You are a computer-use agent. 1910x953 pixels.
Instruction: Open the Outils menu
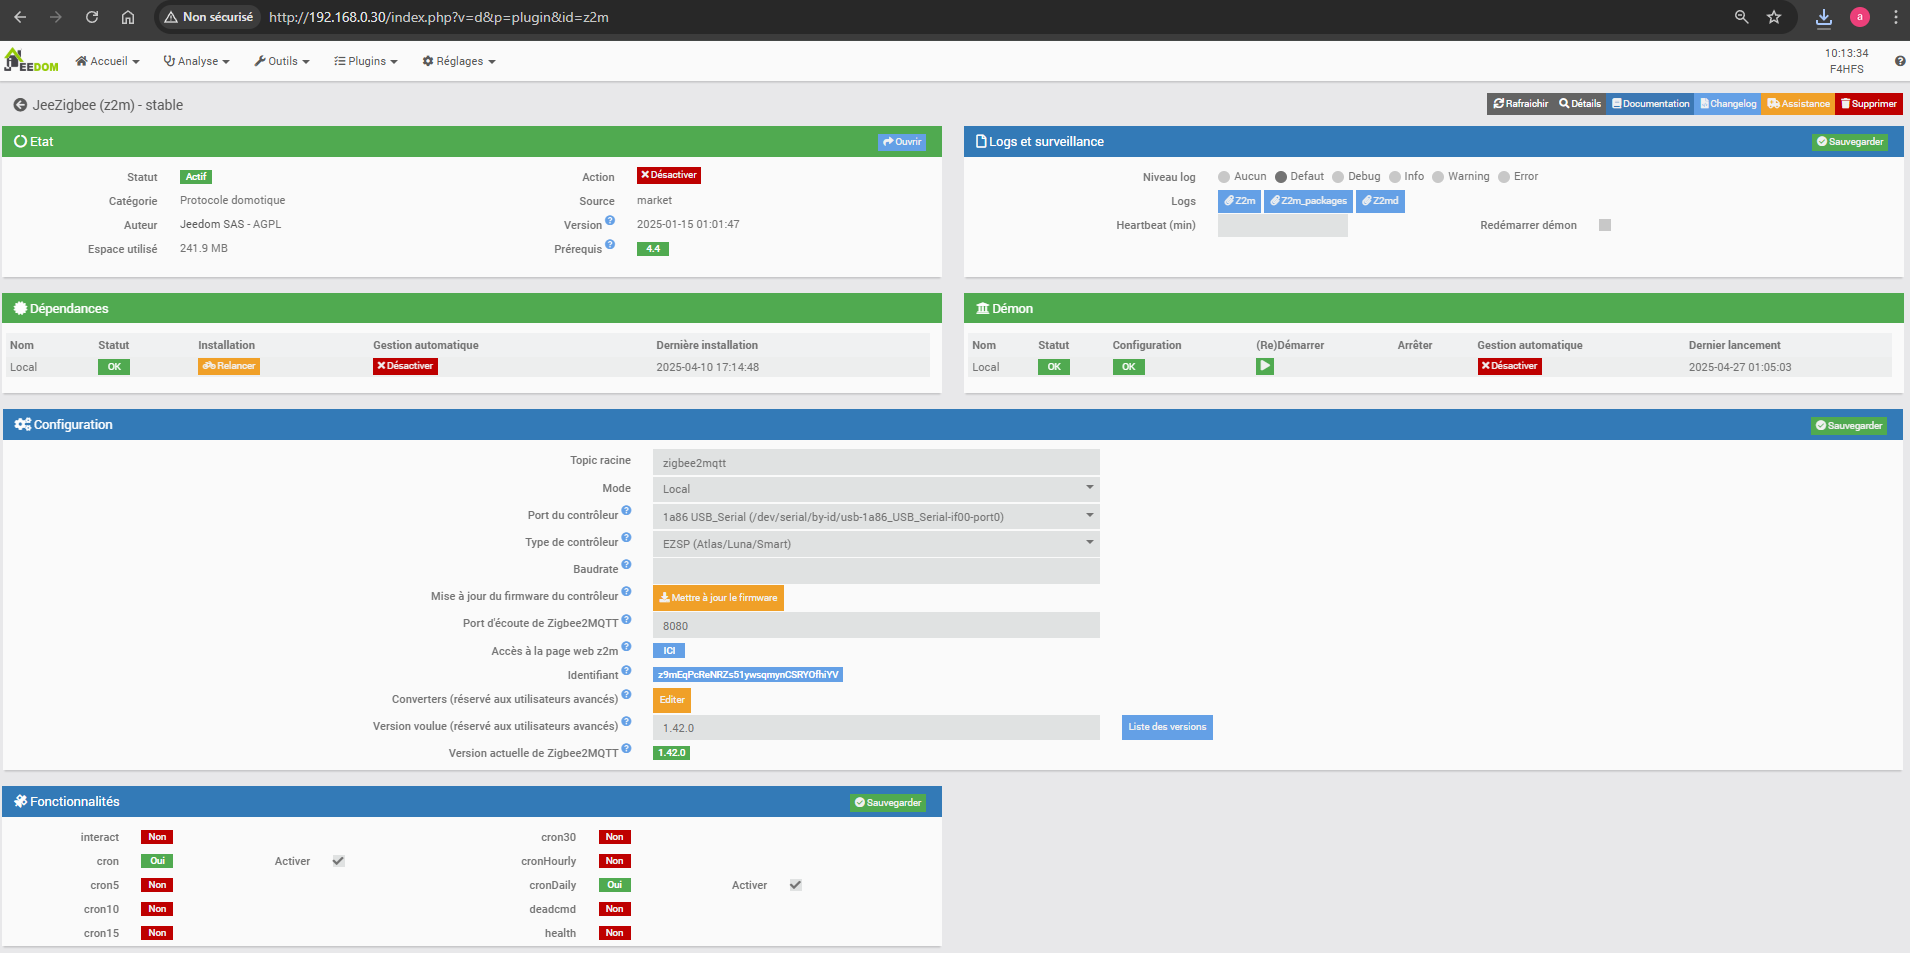[282, 61]
